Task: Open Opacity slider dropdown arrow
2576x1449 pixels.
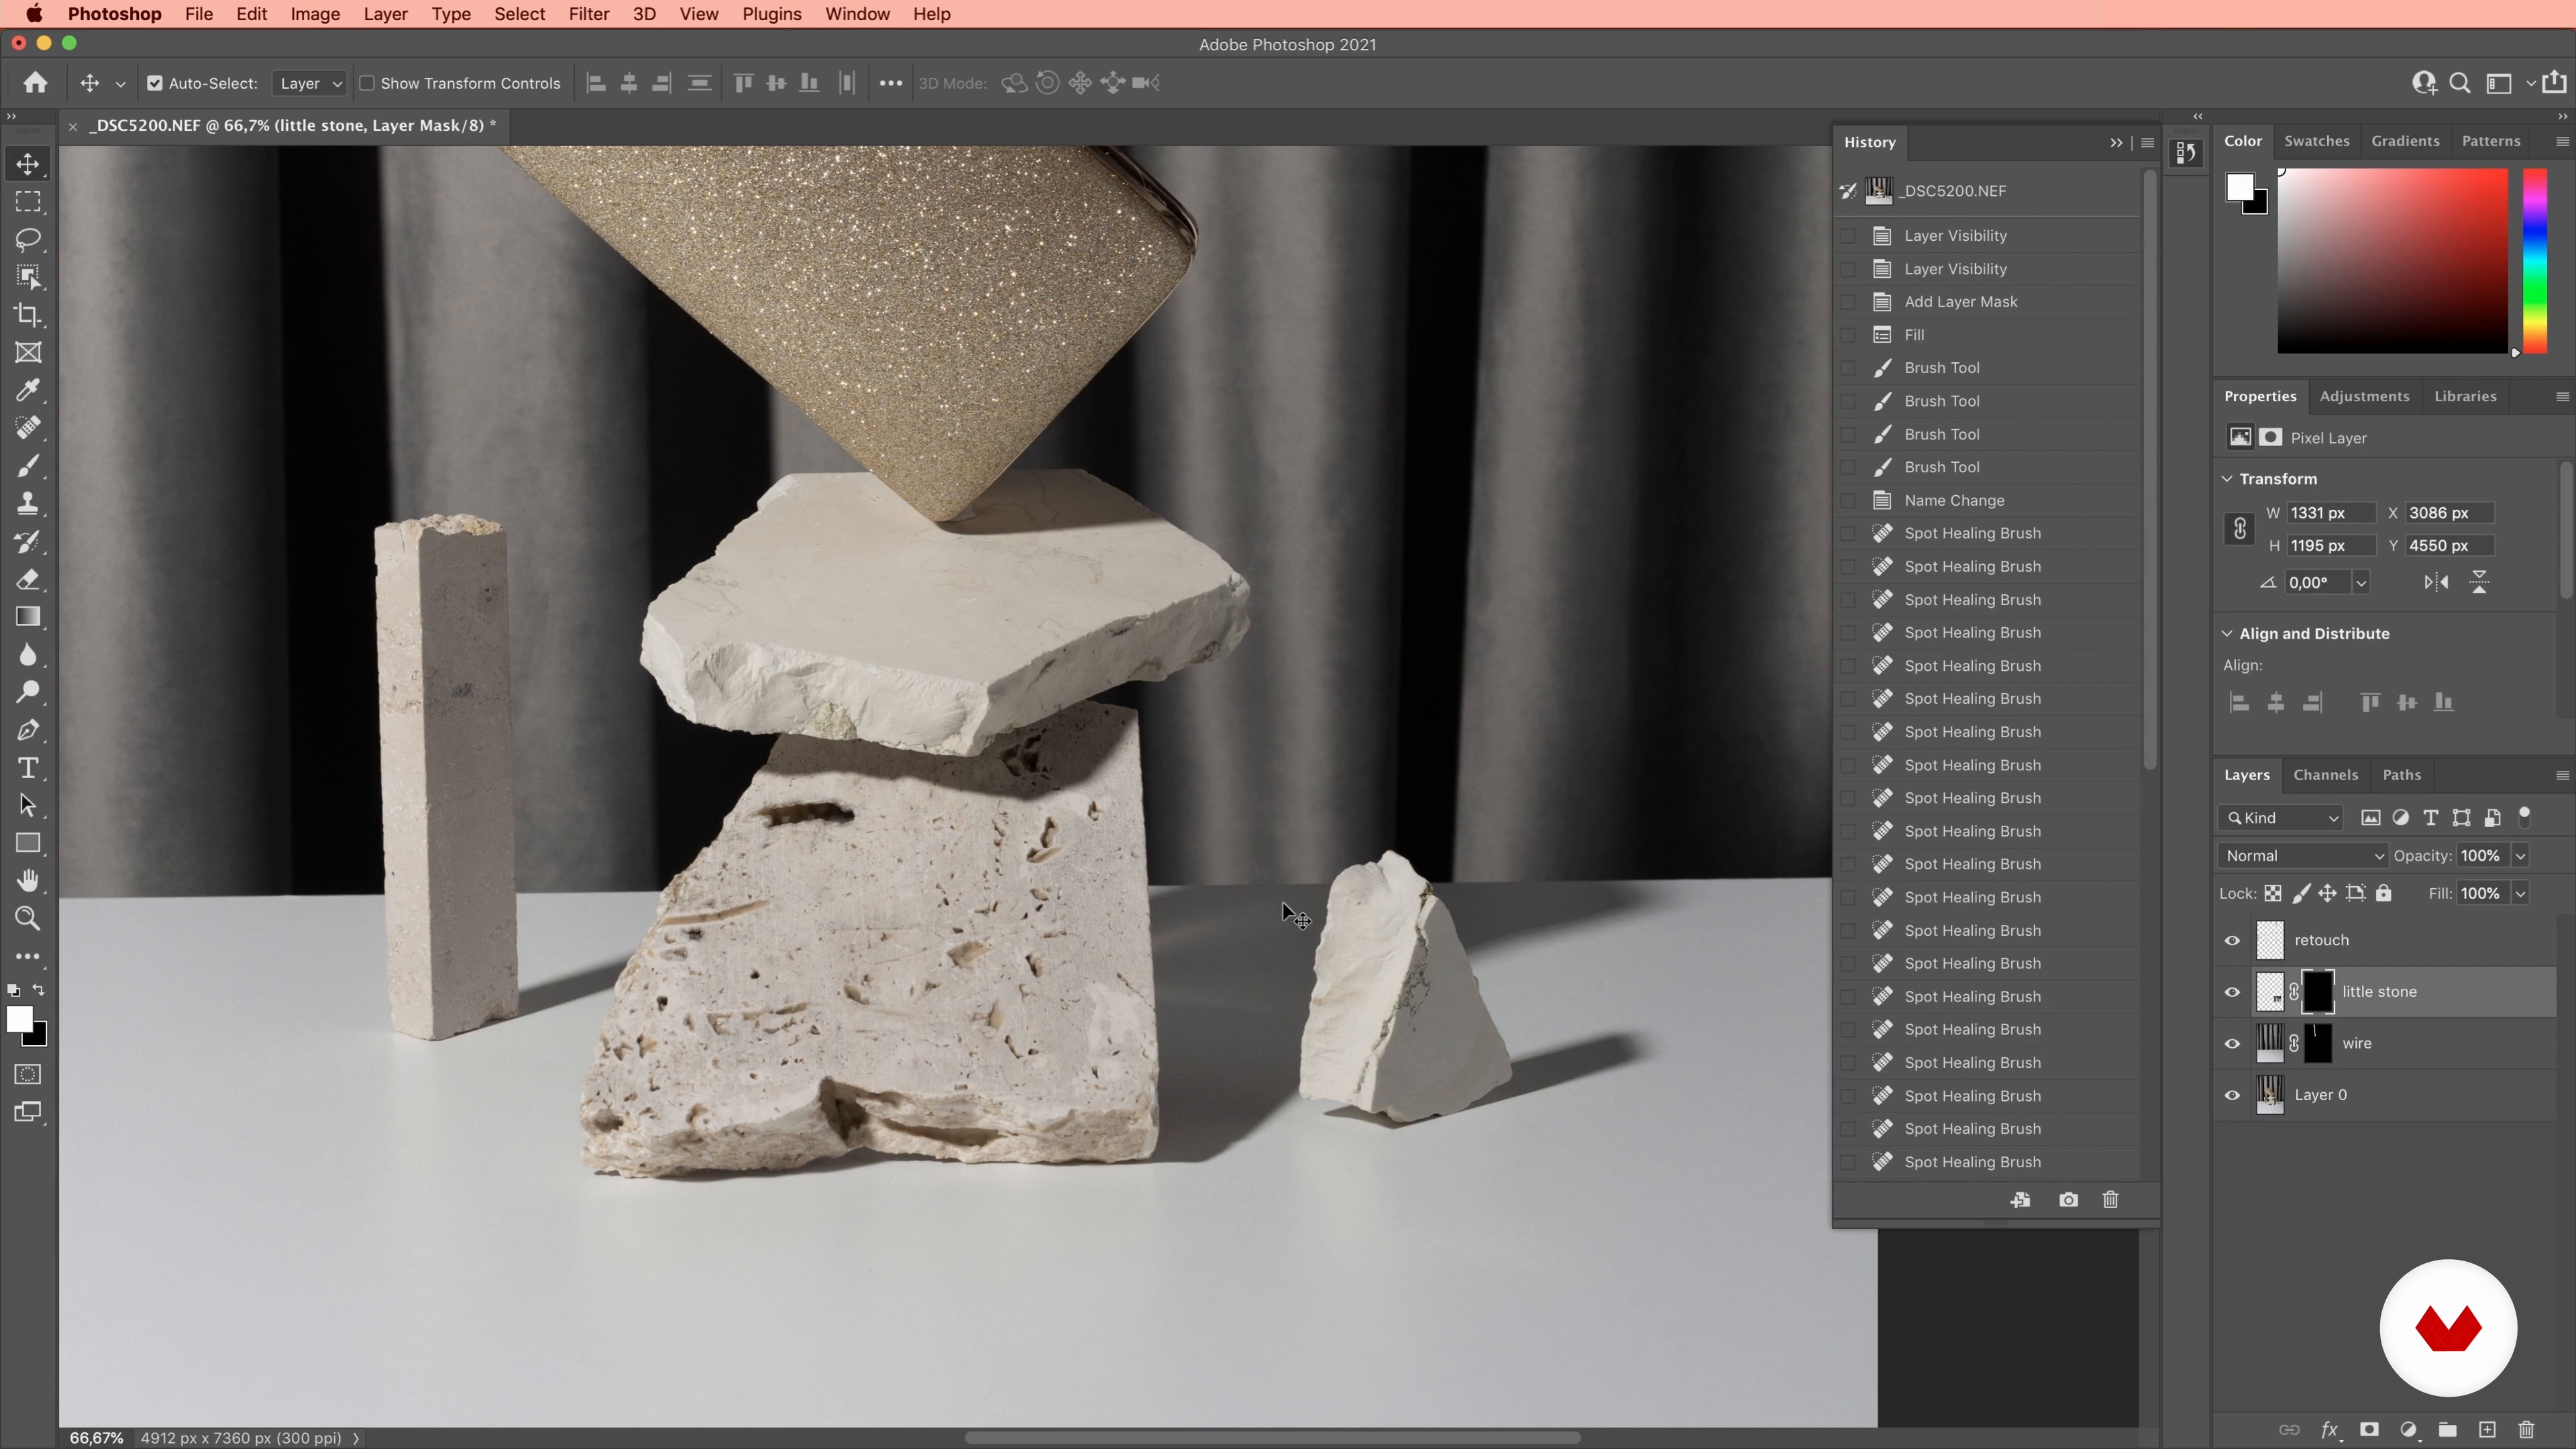Action: pyautogui.click(x=2520, y=856)
